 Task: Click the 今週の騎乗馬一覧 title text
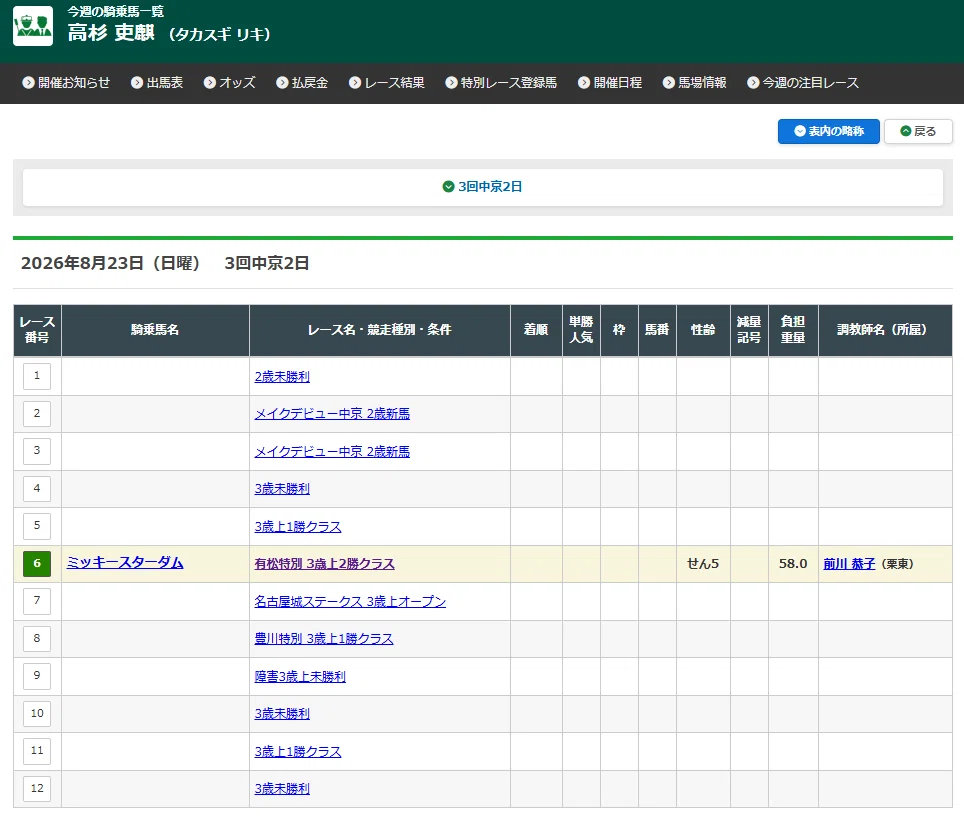[116, 11]
